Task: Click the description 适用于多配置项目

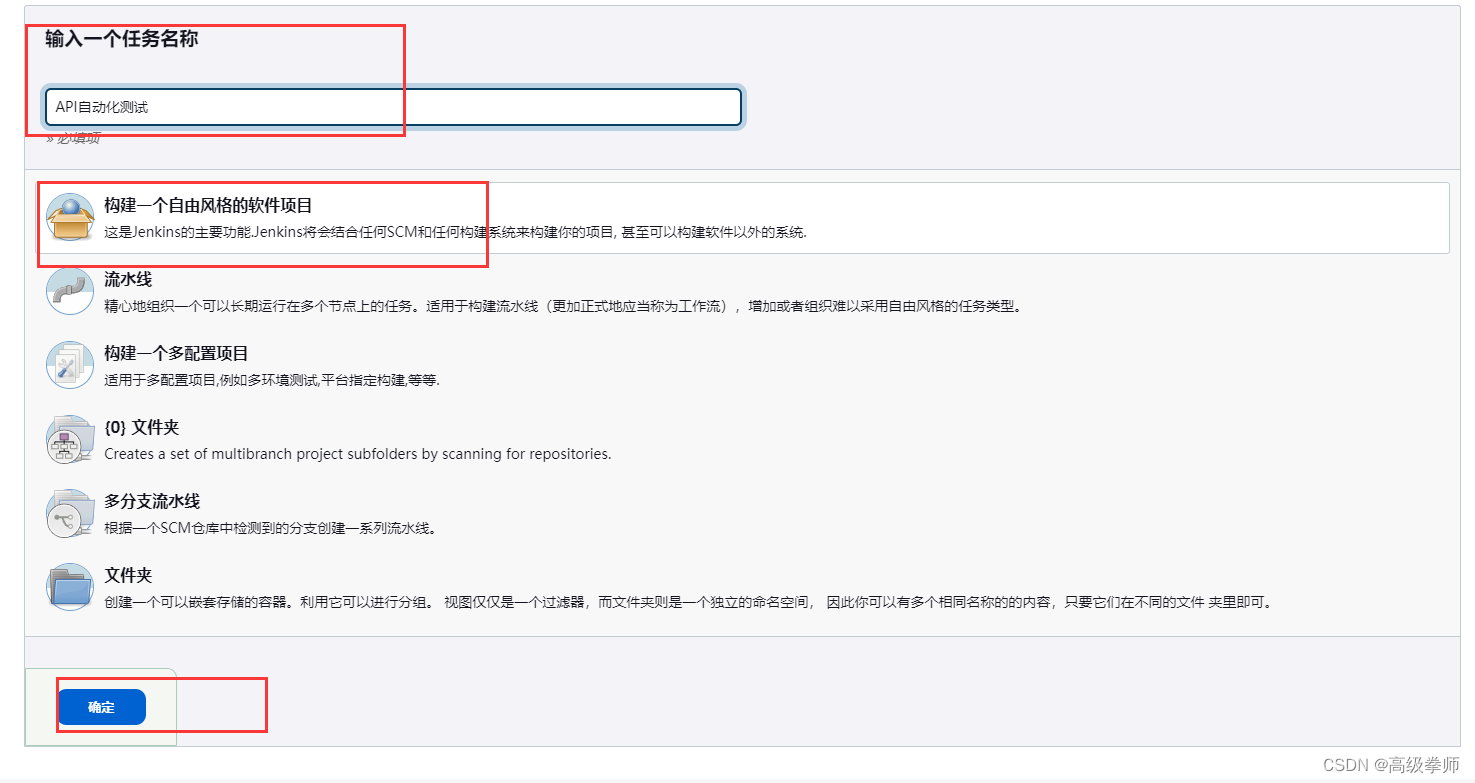Action: pos(272,380)
